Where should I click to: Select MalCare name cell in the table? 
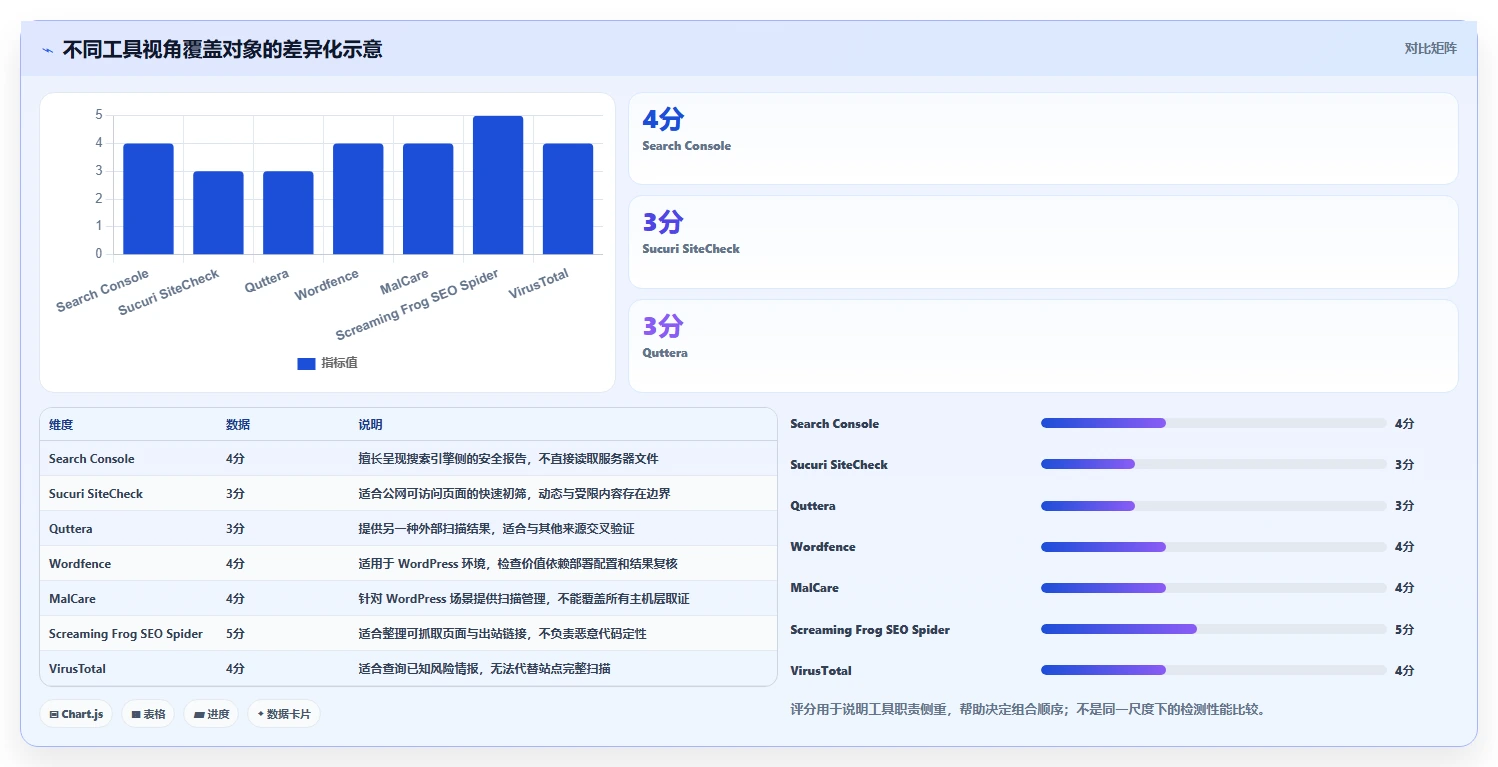point(73,599)
